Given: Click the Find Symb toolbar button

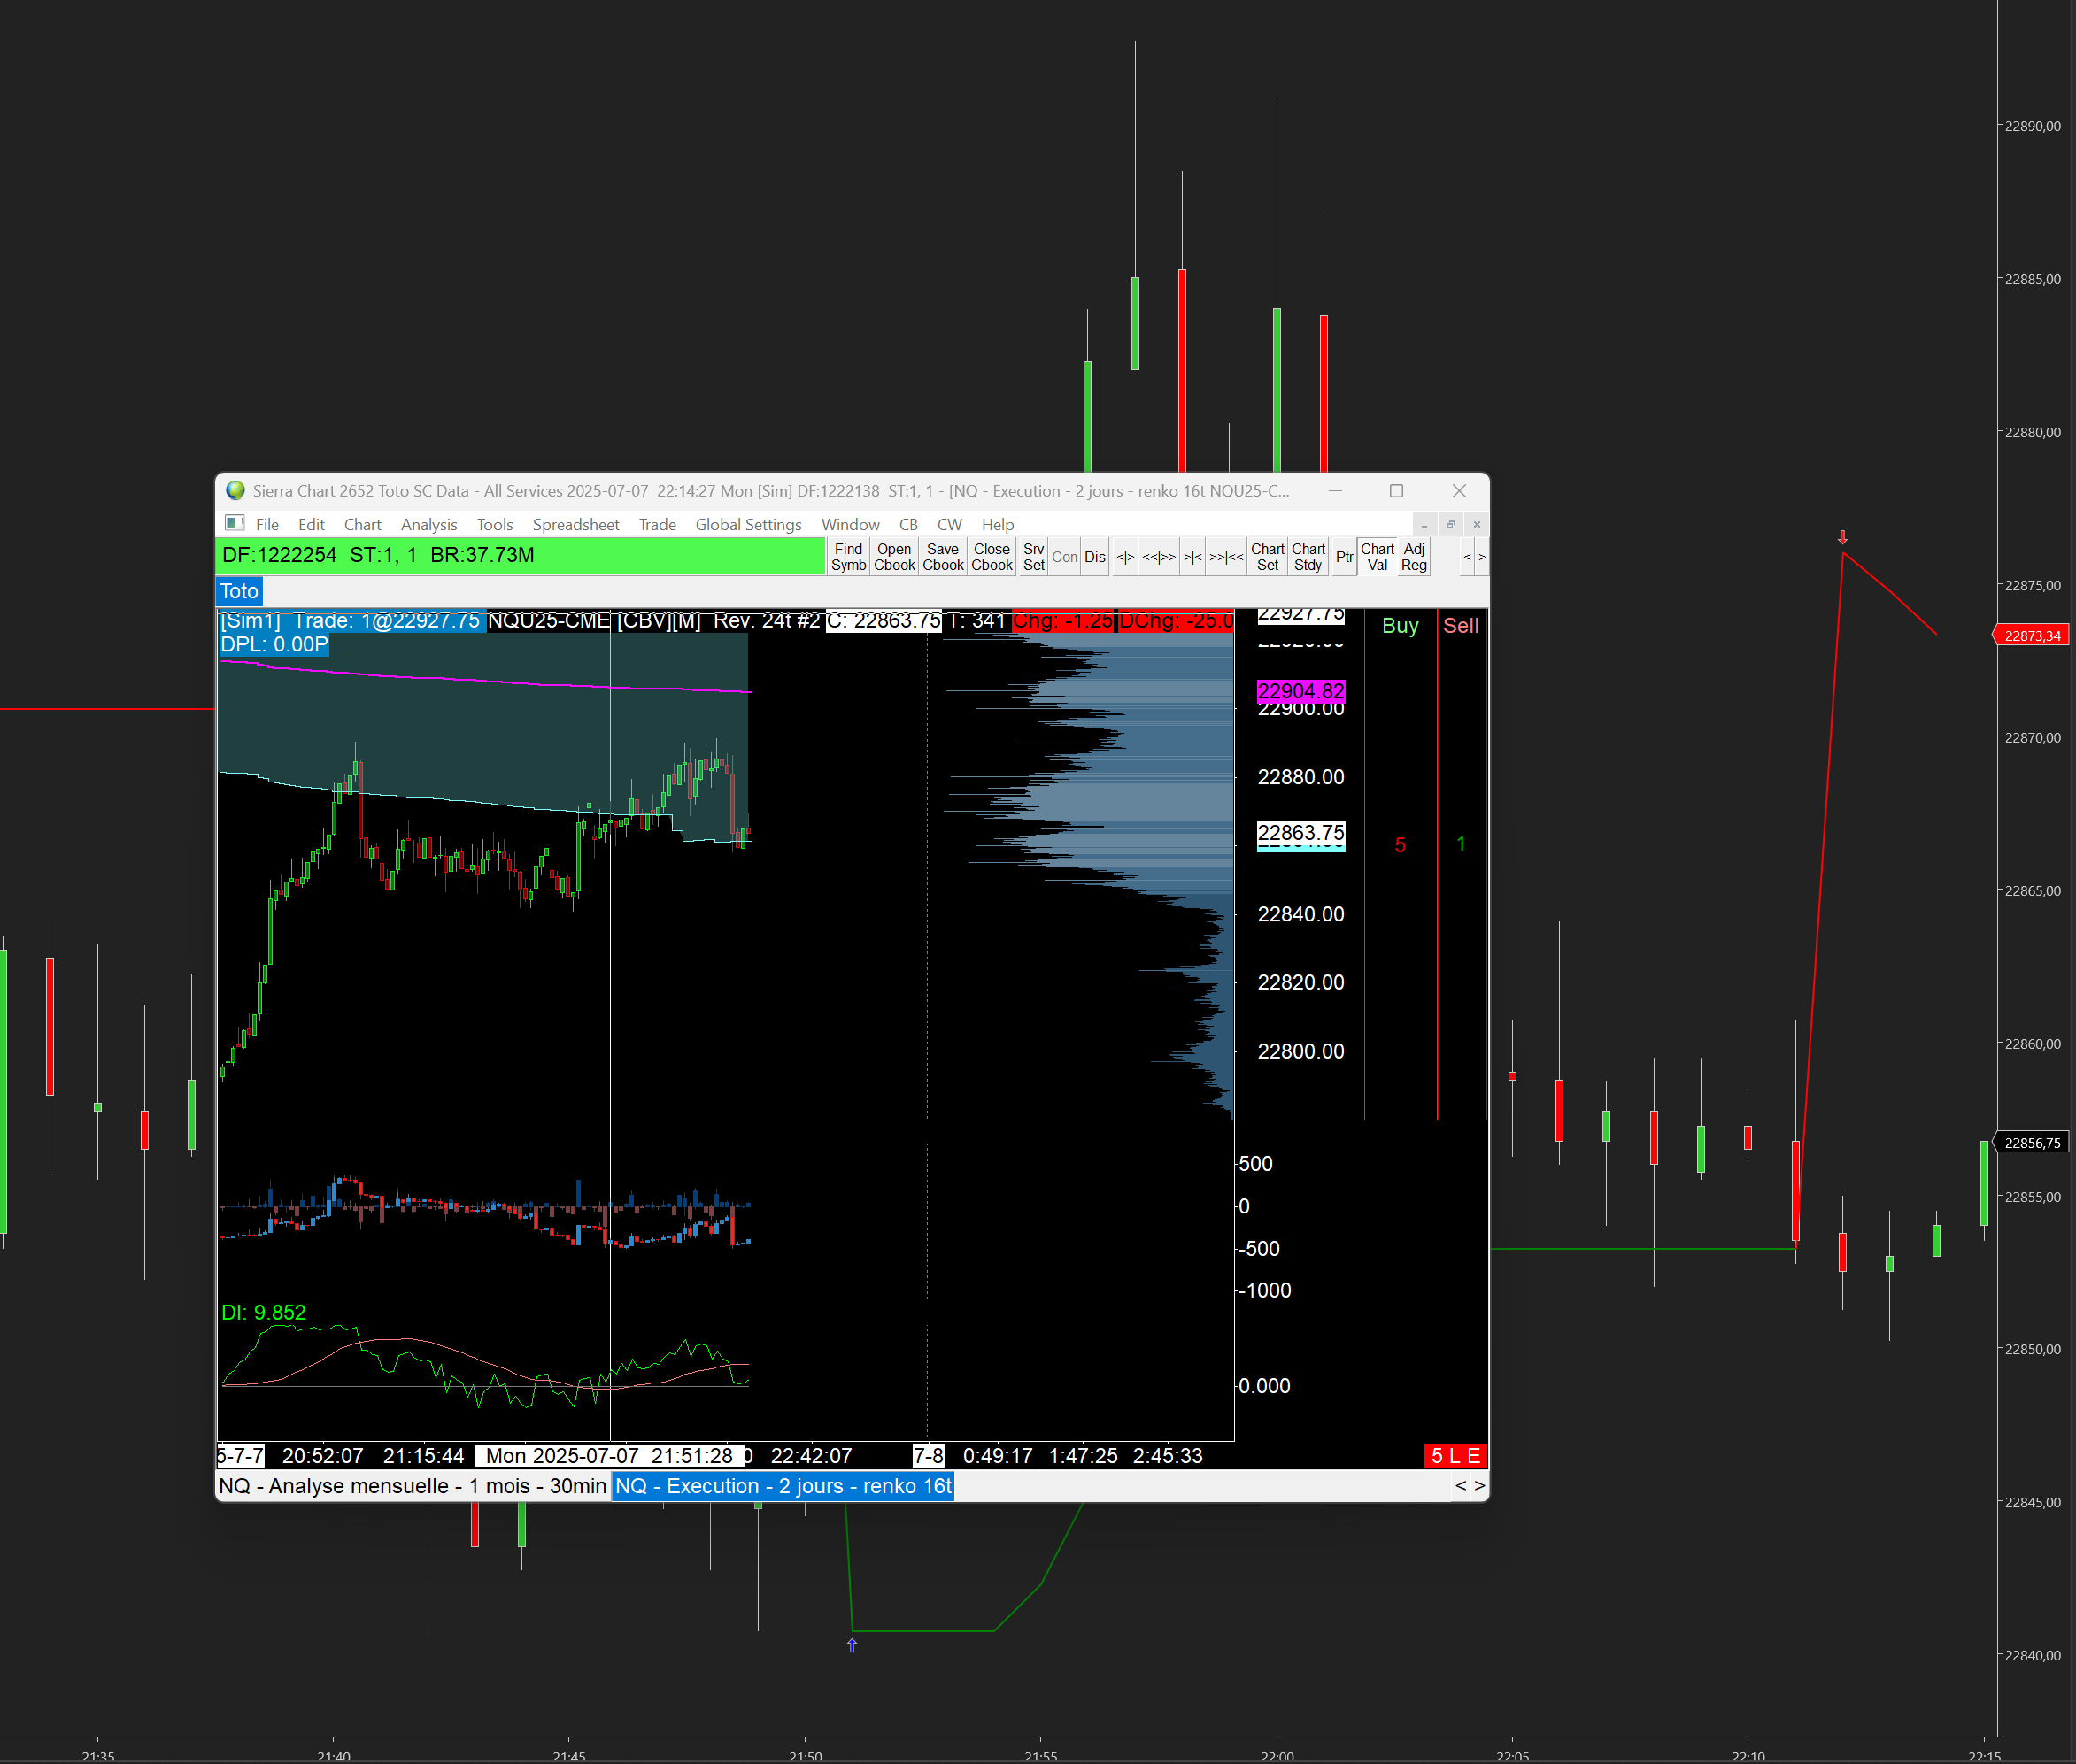Looking at the screenshot, I should pyautogui.click(x=848, y=557).
